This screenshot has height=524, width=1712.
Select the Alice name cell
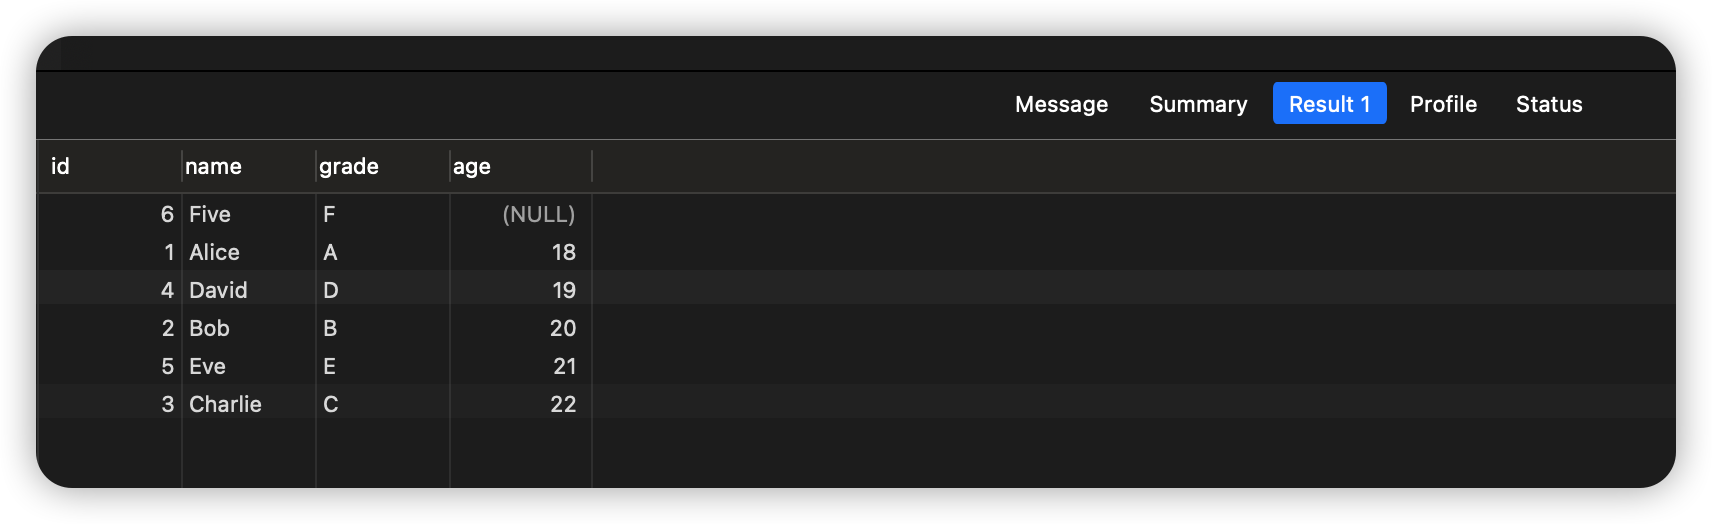pyautogui.click(x=214, y=252)
